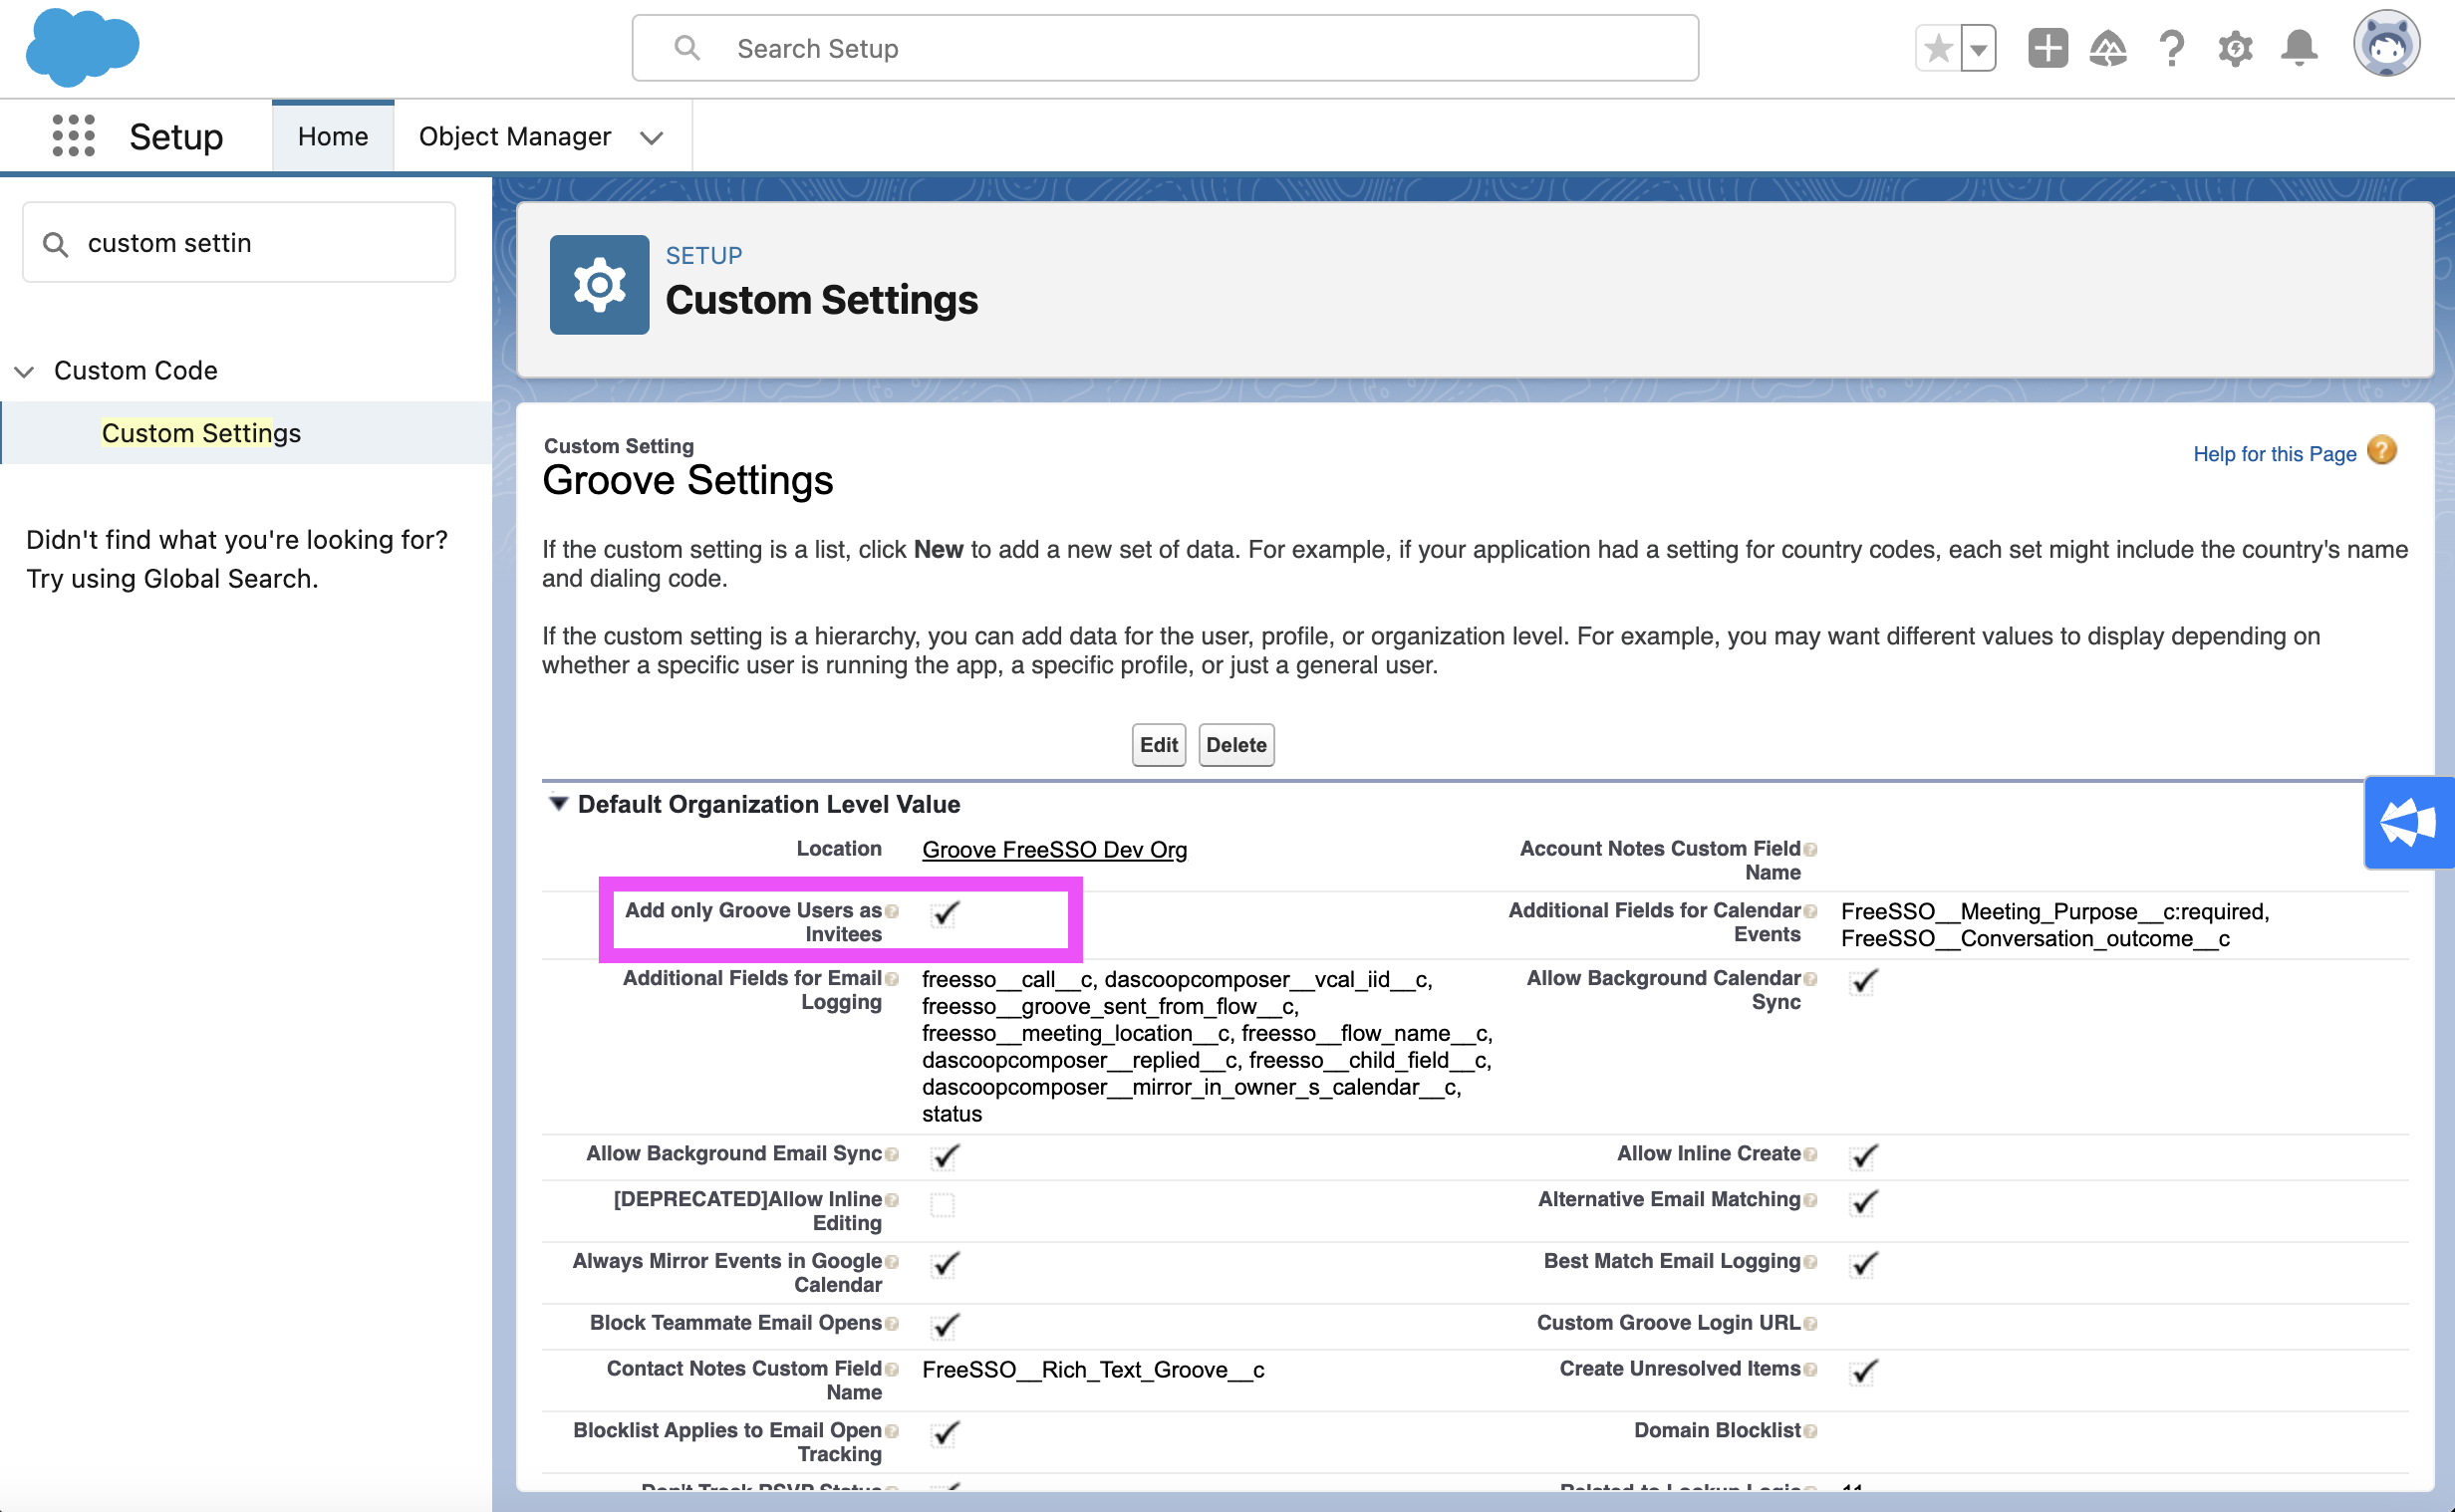Click the Search Setup field
This screenshot has height=1512, width=2455.
(x=1165, y=48)
